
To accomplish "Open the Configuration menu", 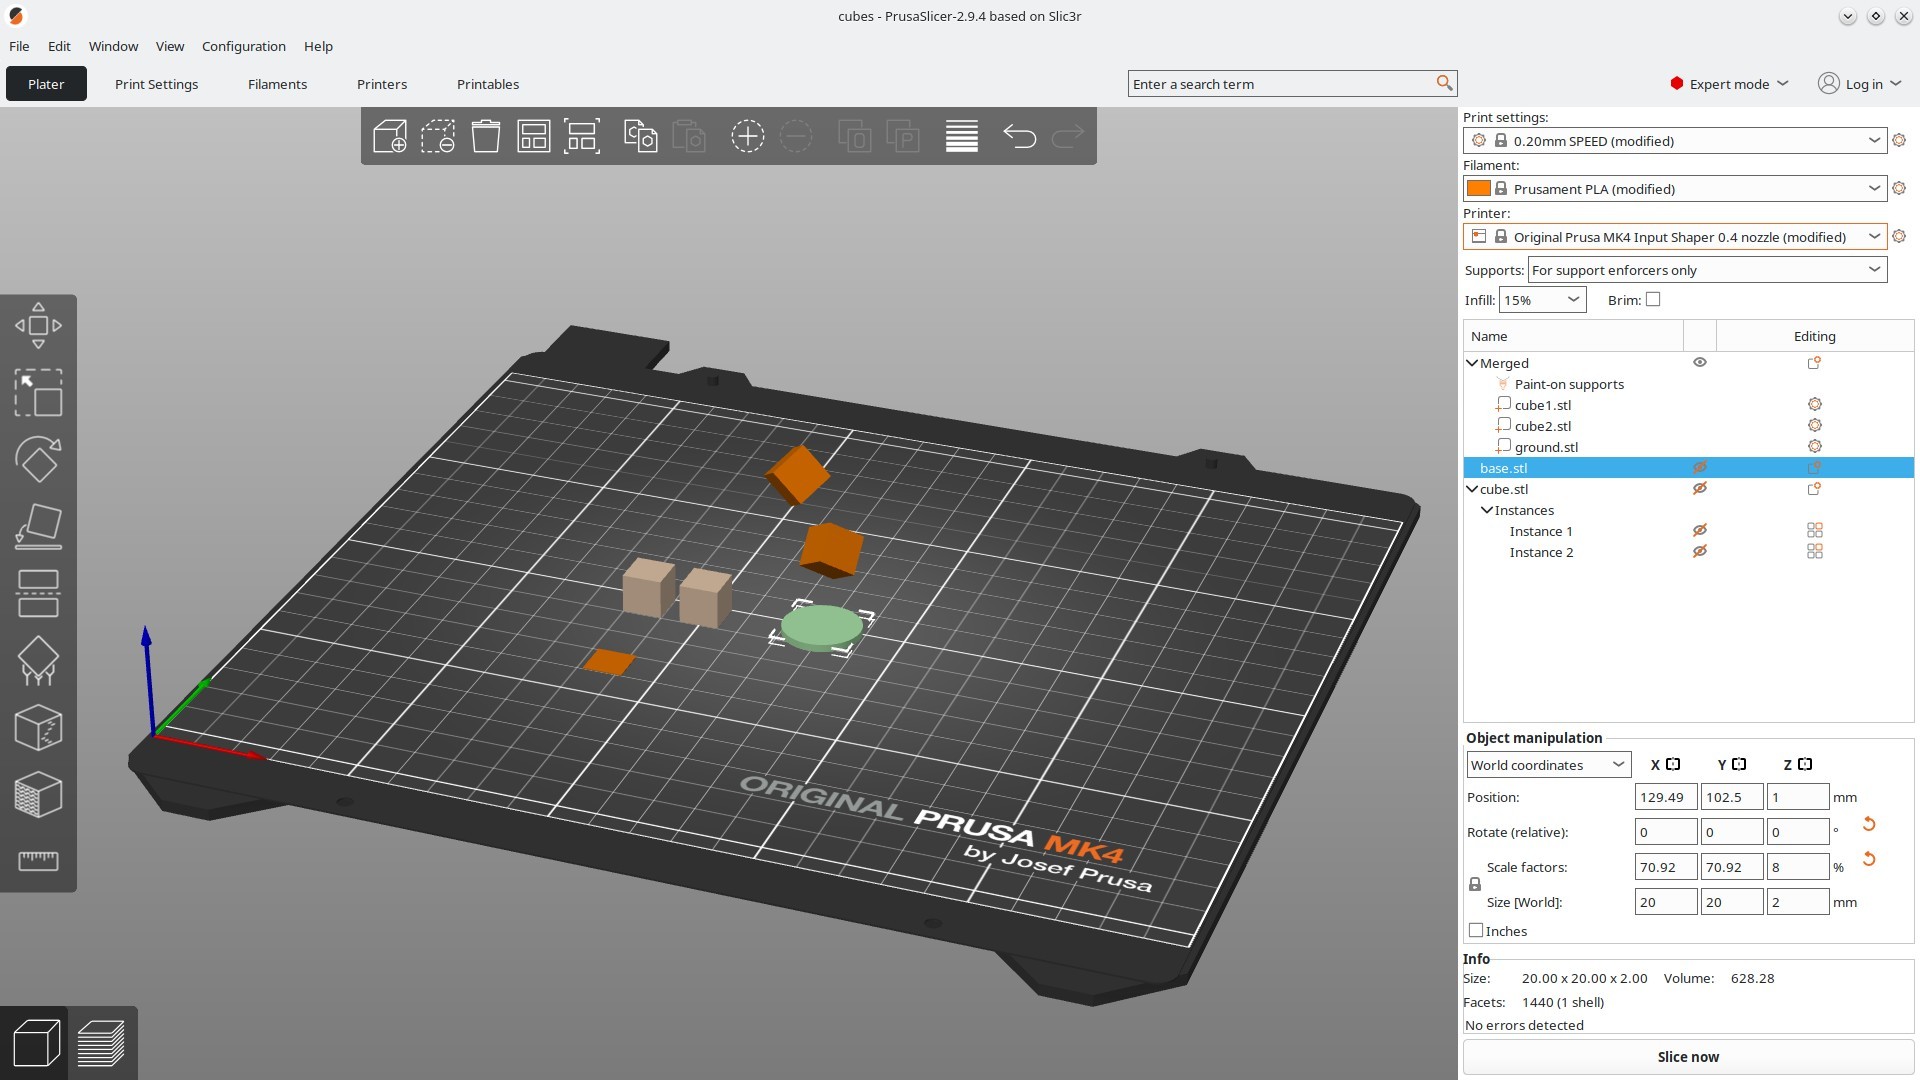I will 243,46.
